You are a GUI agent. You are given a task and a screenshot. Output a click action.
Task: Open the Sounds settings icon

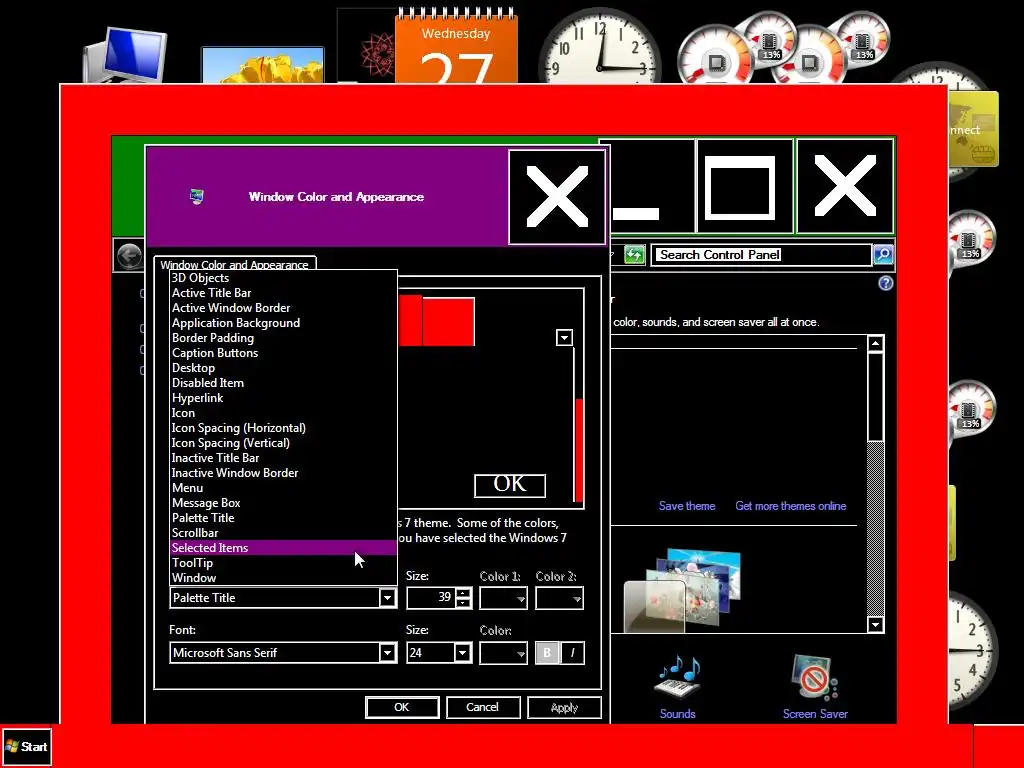tap(678, 687)
